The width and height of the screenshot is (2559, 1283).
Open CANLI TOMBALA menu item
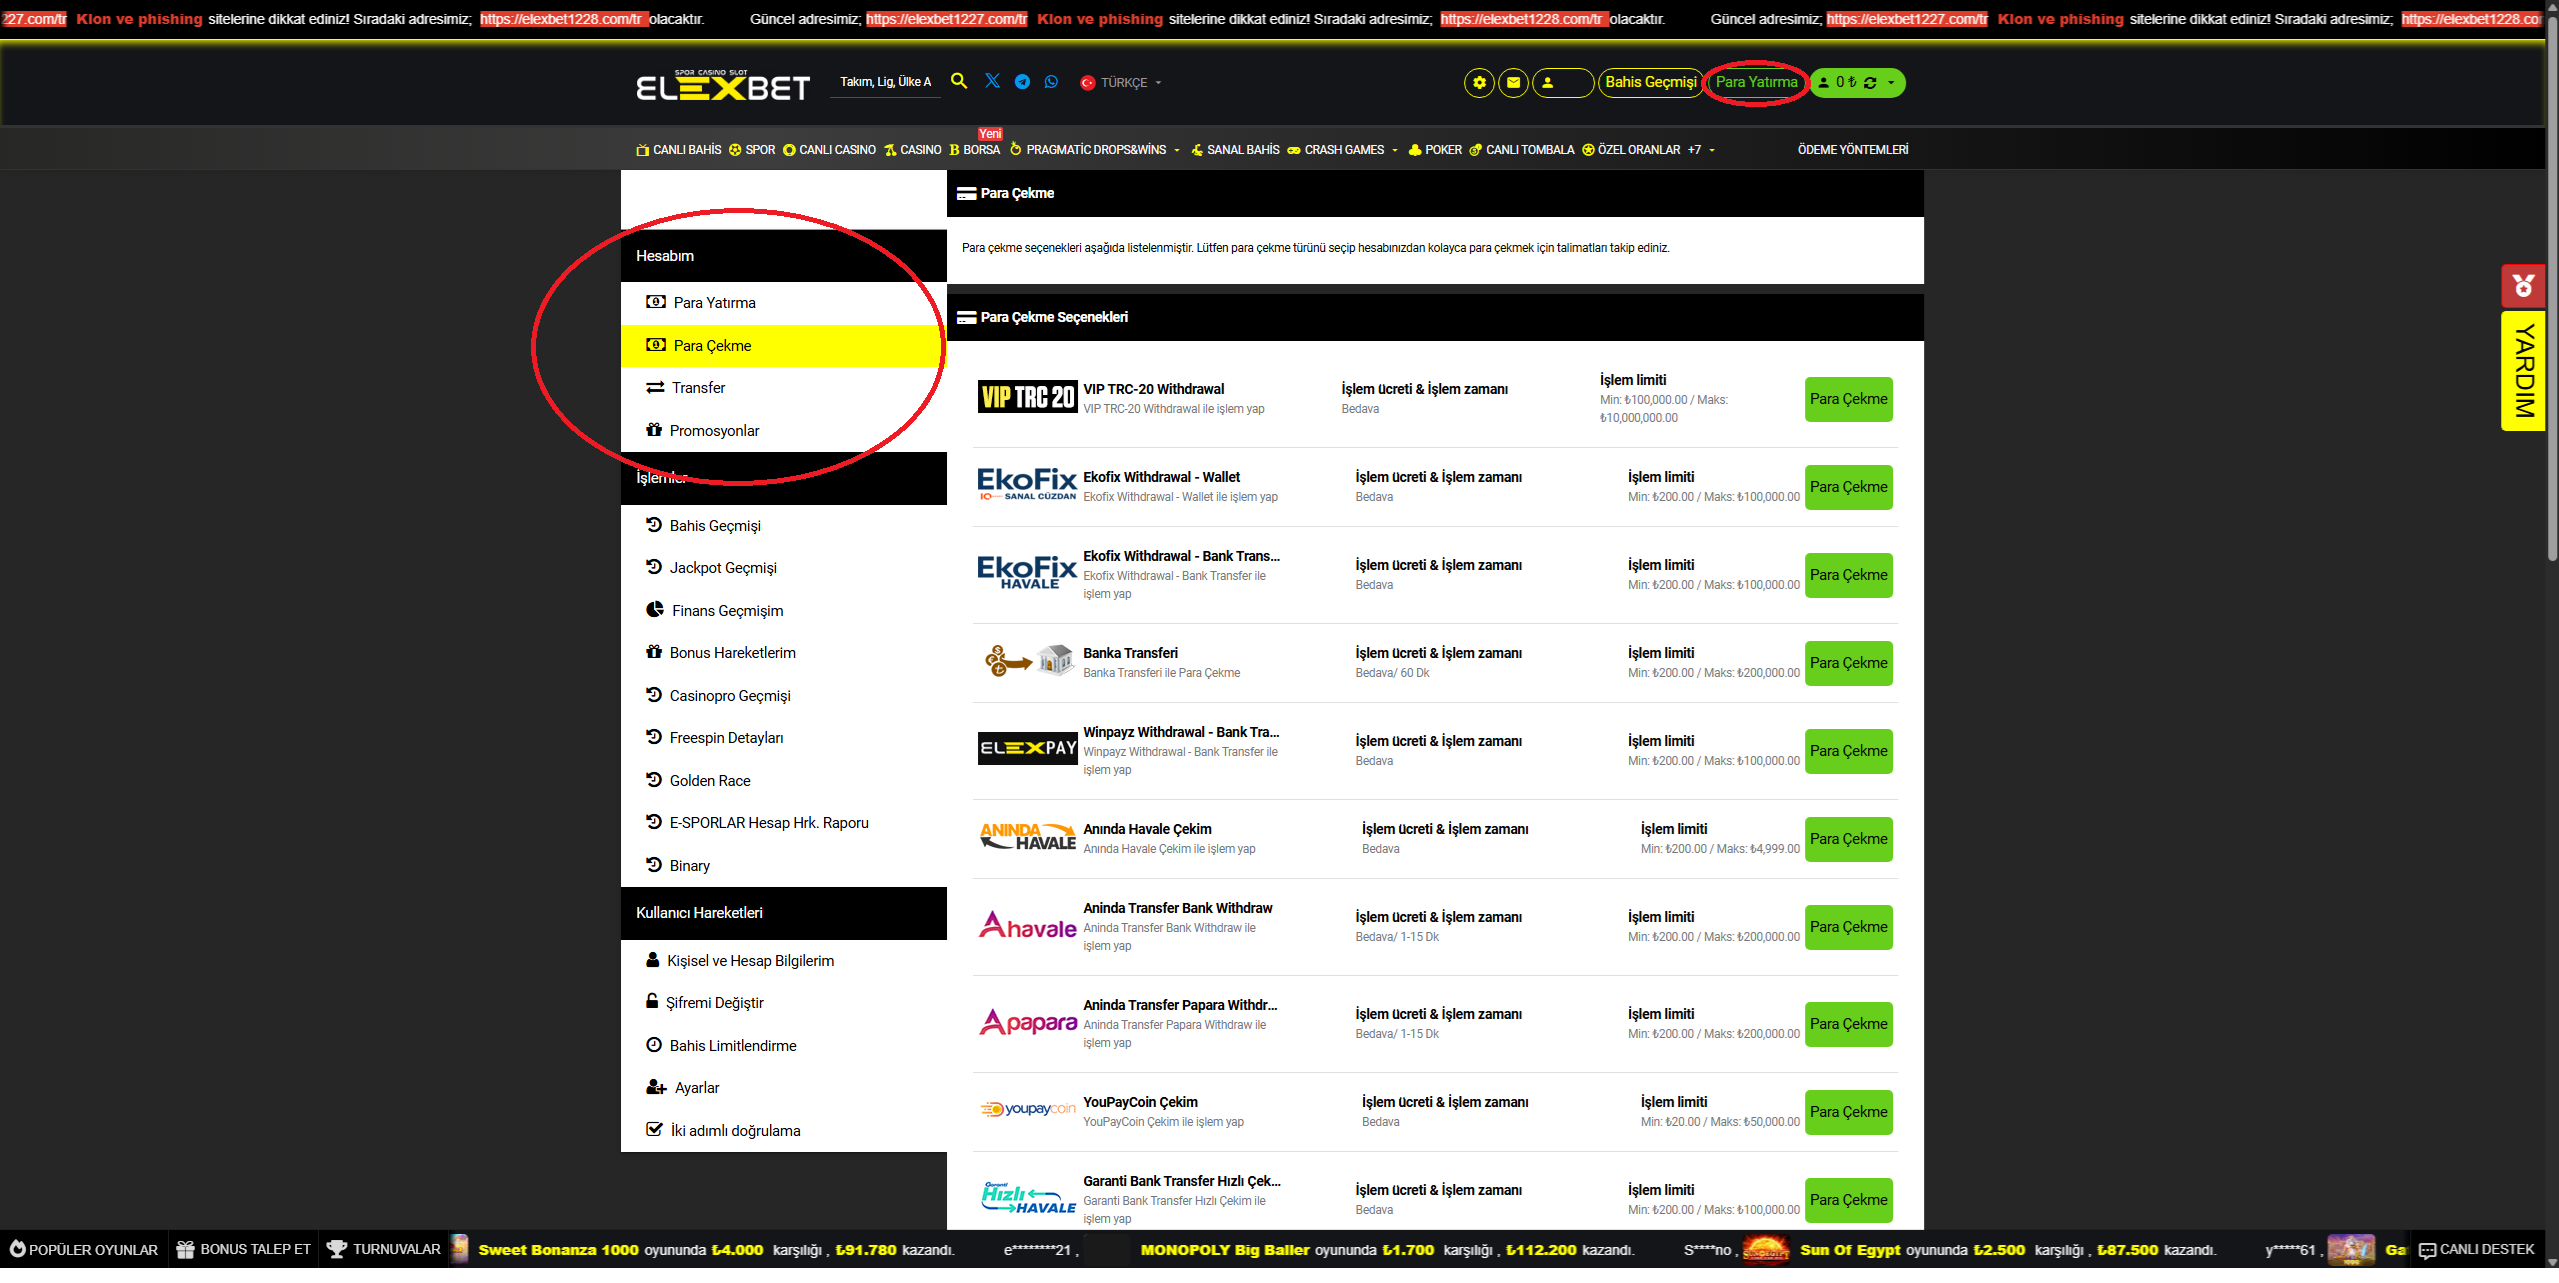point(1521,150)
